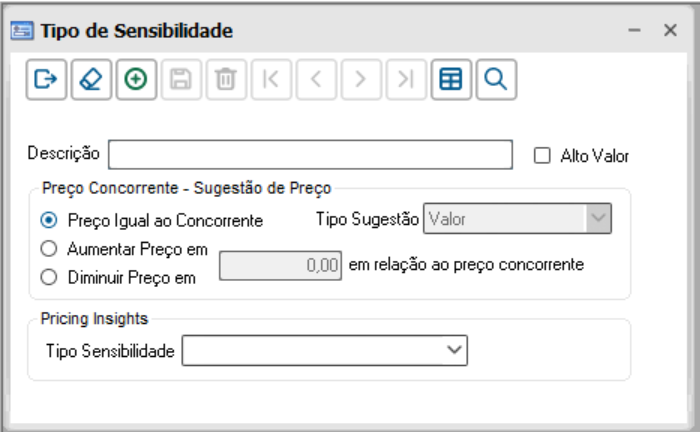Click the magnifying glass search icon
Screen dimensions: 700x432
click(495, 81)
